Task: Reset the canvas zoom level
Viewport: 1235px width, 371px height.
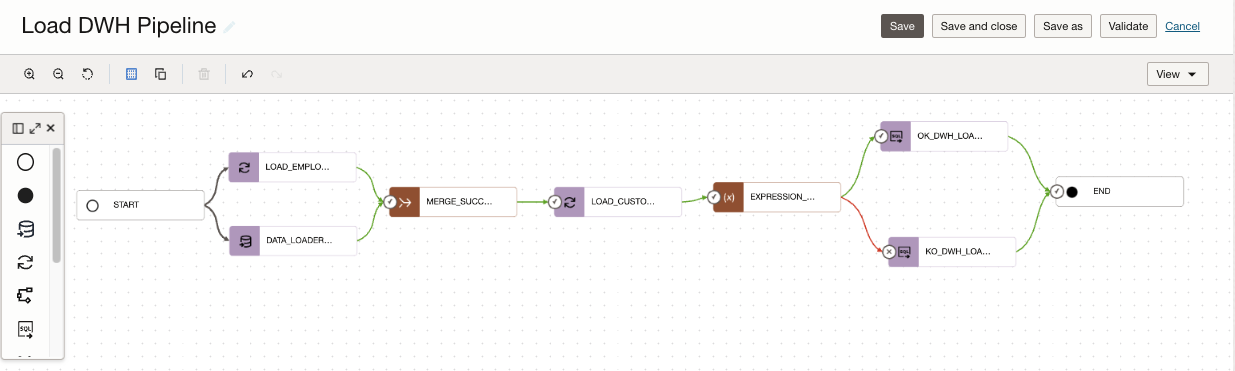Action: 88,74
